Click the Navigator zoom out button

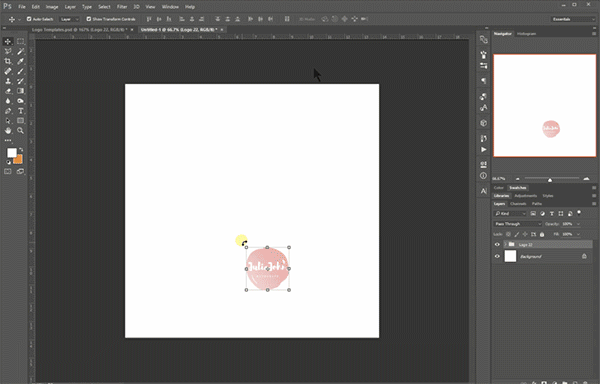(518, 179)
